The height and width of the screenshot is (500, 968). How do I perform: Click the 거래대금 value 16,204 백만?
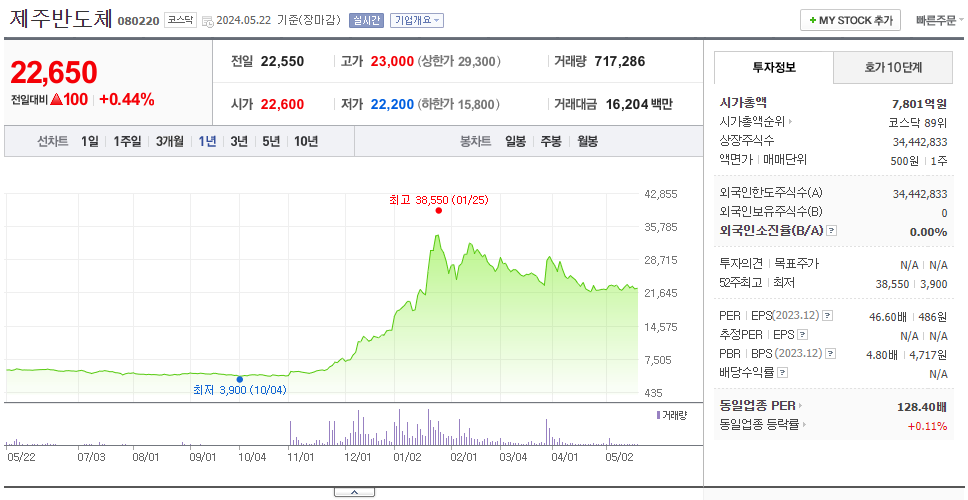[639, 104]
